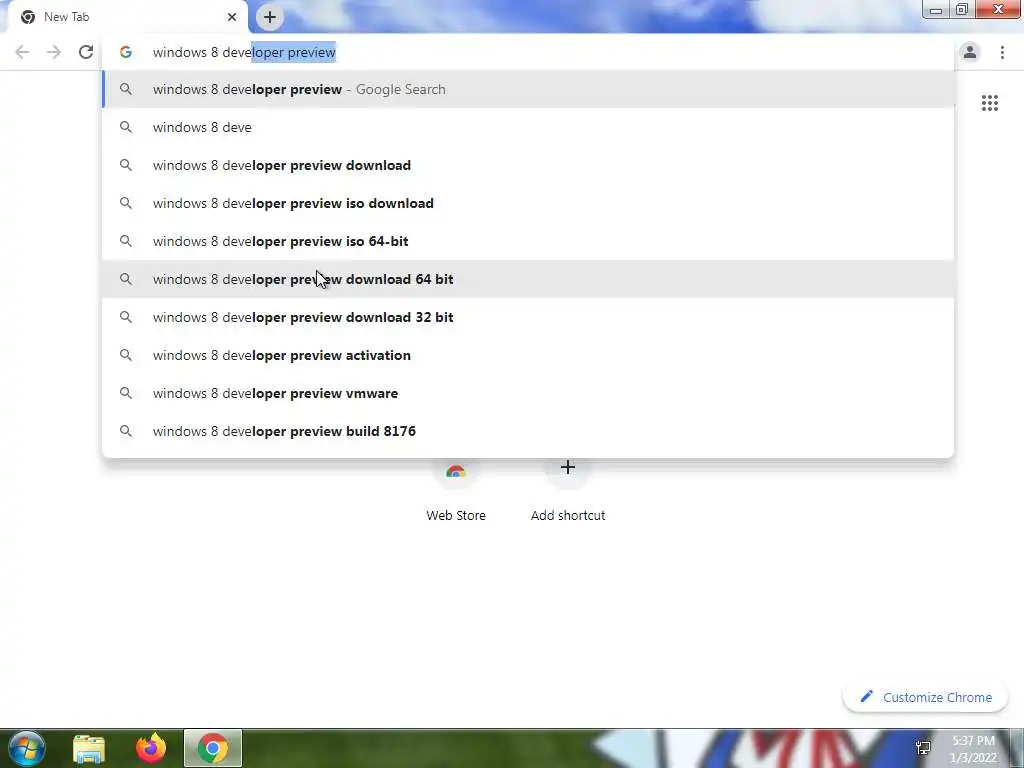Choose suggestion 'windows 8 deve'
This screenshot has width=1024, height=768.
coord(528,127)
